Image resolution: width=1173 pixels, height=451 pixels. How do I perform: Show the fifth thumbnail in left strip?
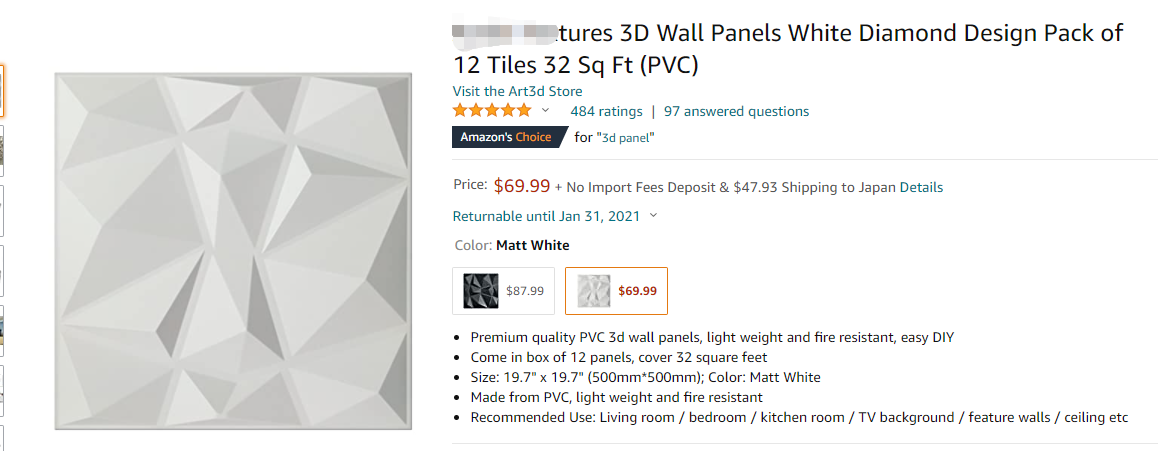(x=2, y=330)
